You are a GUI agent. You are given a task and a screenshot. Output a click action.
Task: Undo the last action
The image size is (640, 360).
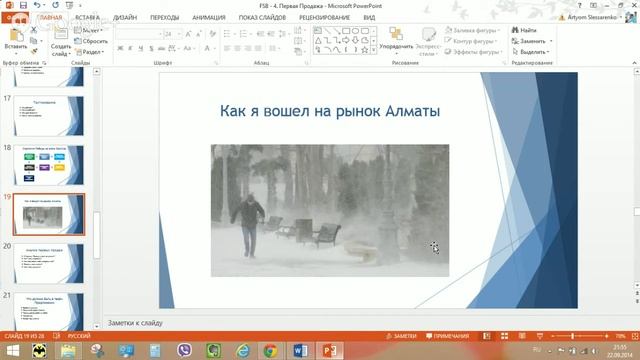click(38, 5)
